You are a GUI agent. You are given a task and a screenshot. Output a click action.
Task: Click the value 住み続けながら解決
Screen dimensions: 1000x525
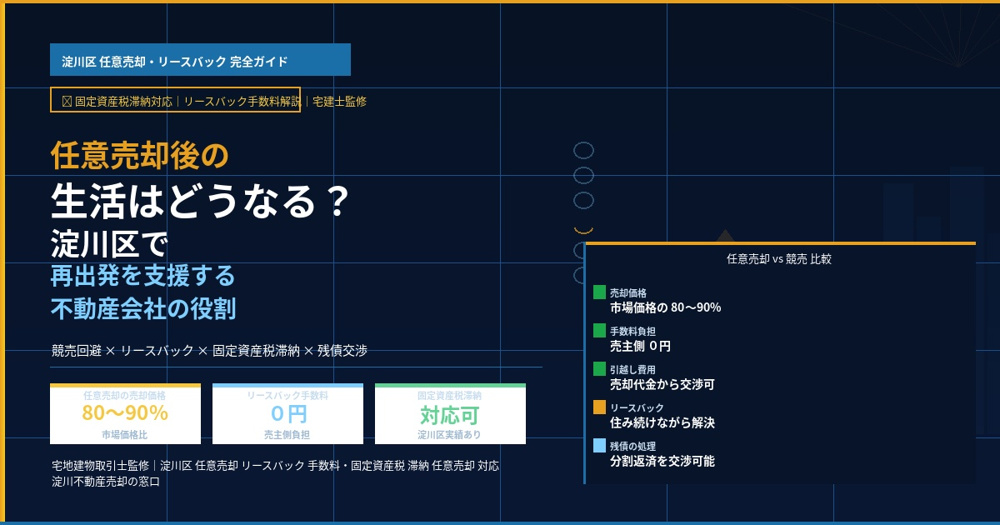coord(662,423)
